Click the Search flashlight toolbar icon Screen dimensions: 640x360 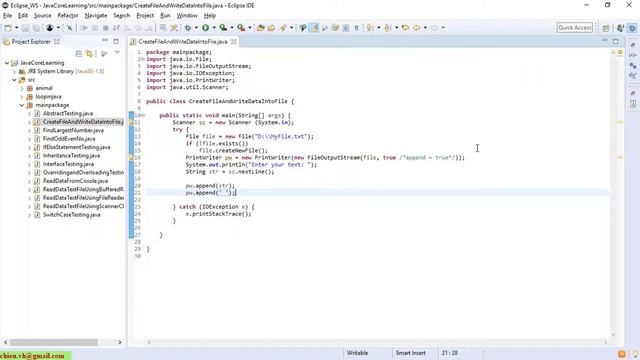pyautogui.click(x=283, y=28)
